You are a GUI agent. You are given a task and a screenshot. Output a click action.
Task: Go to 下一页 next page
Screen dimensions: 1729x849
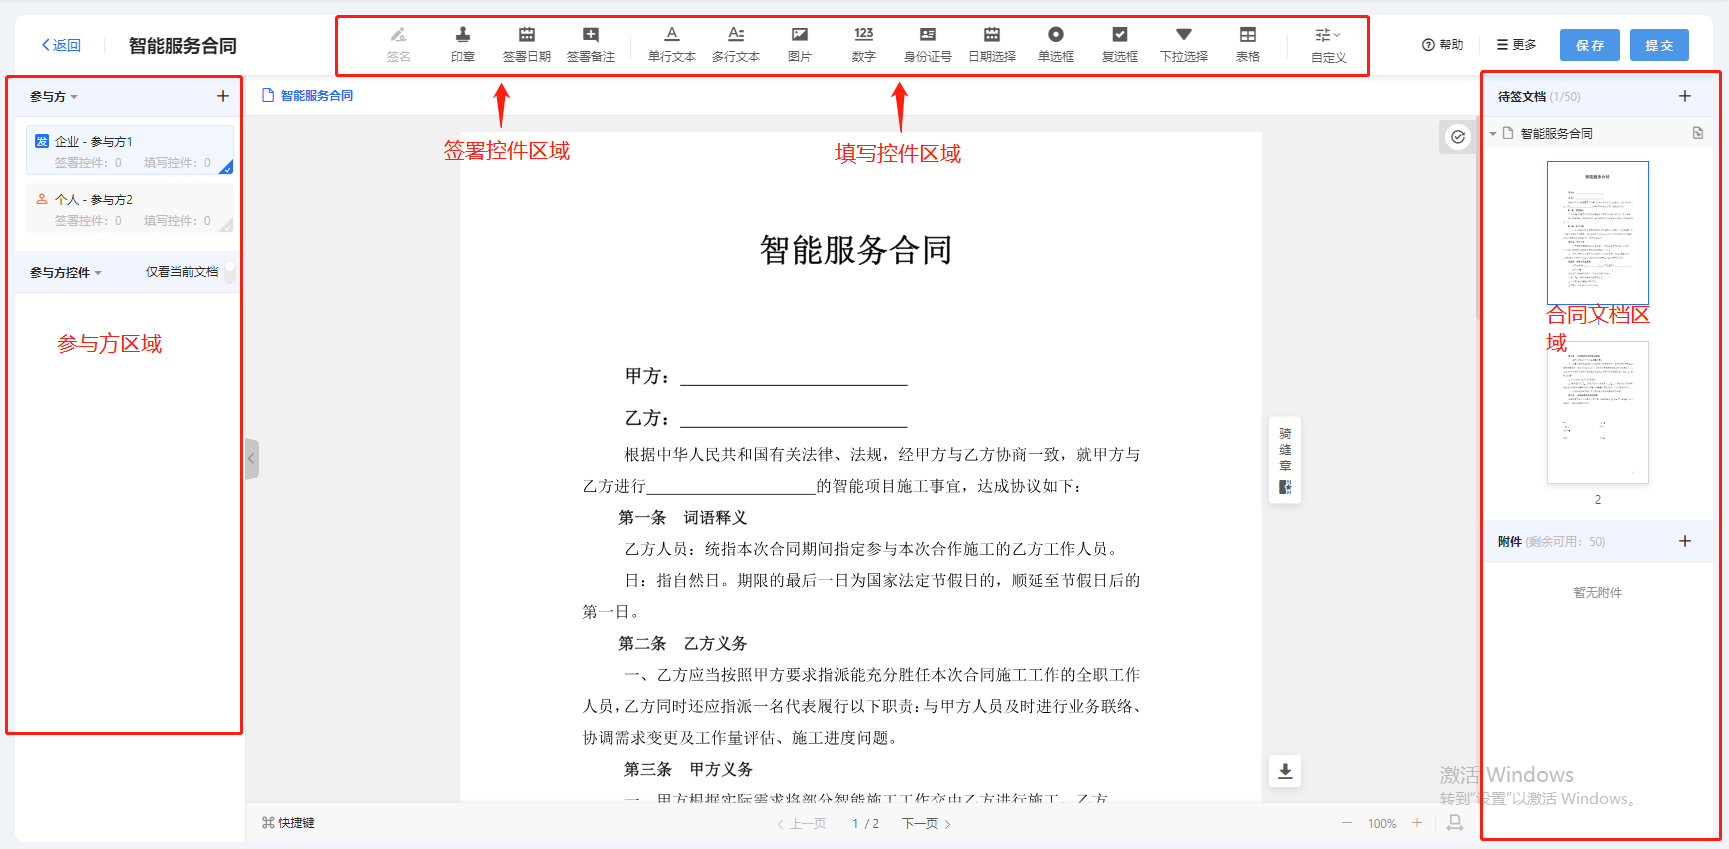[x=927, y=824]
